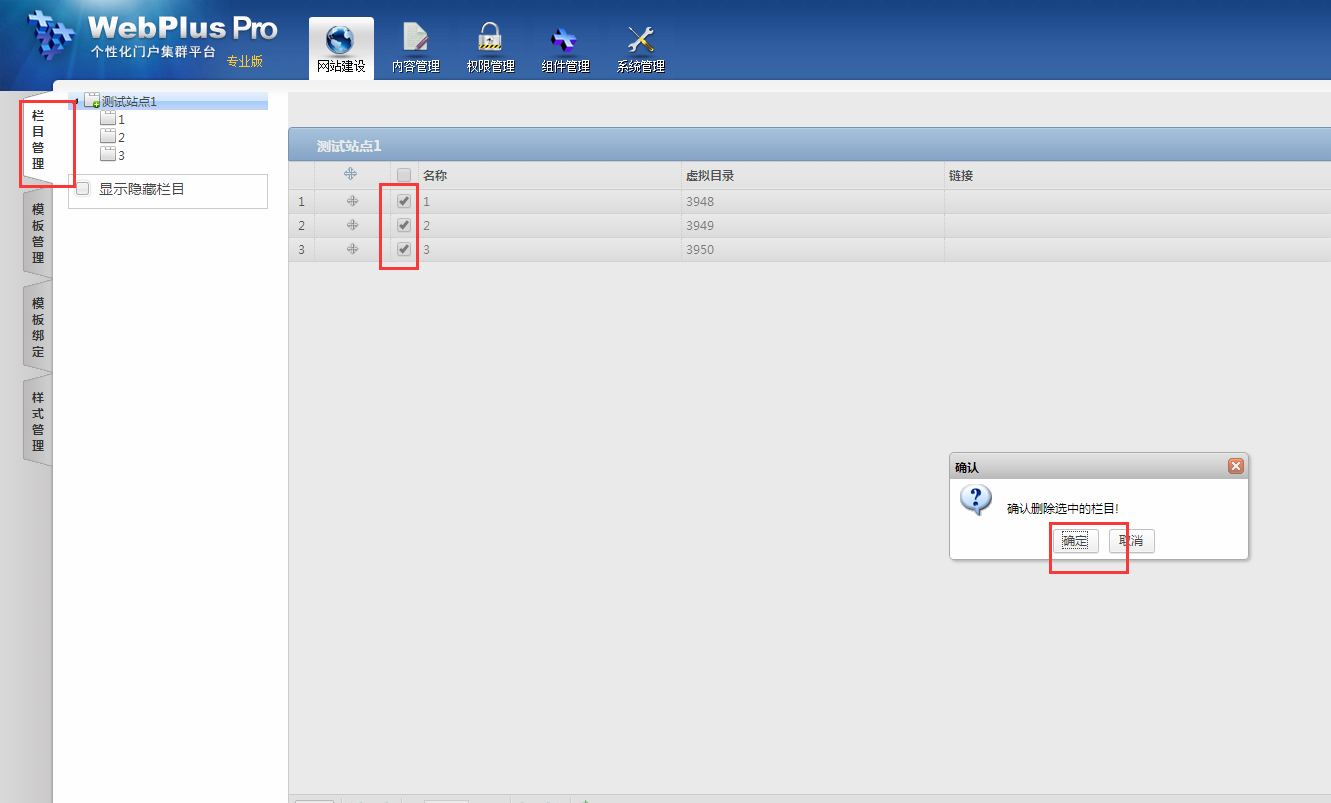
Task: Toggle the select-all checkbox in table header
Action: (404, 175)
